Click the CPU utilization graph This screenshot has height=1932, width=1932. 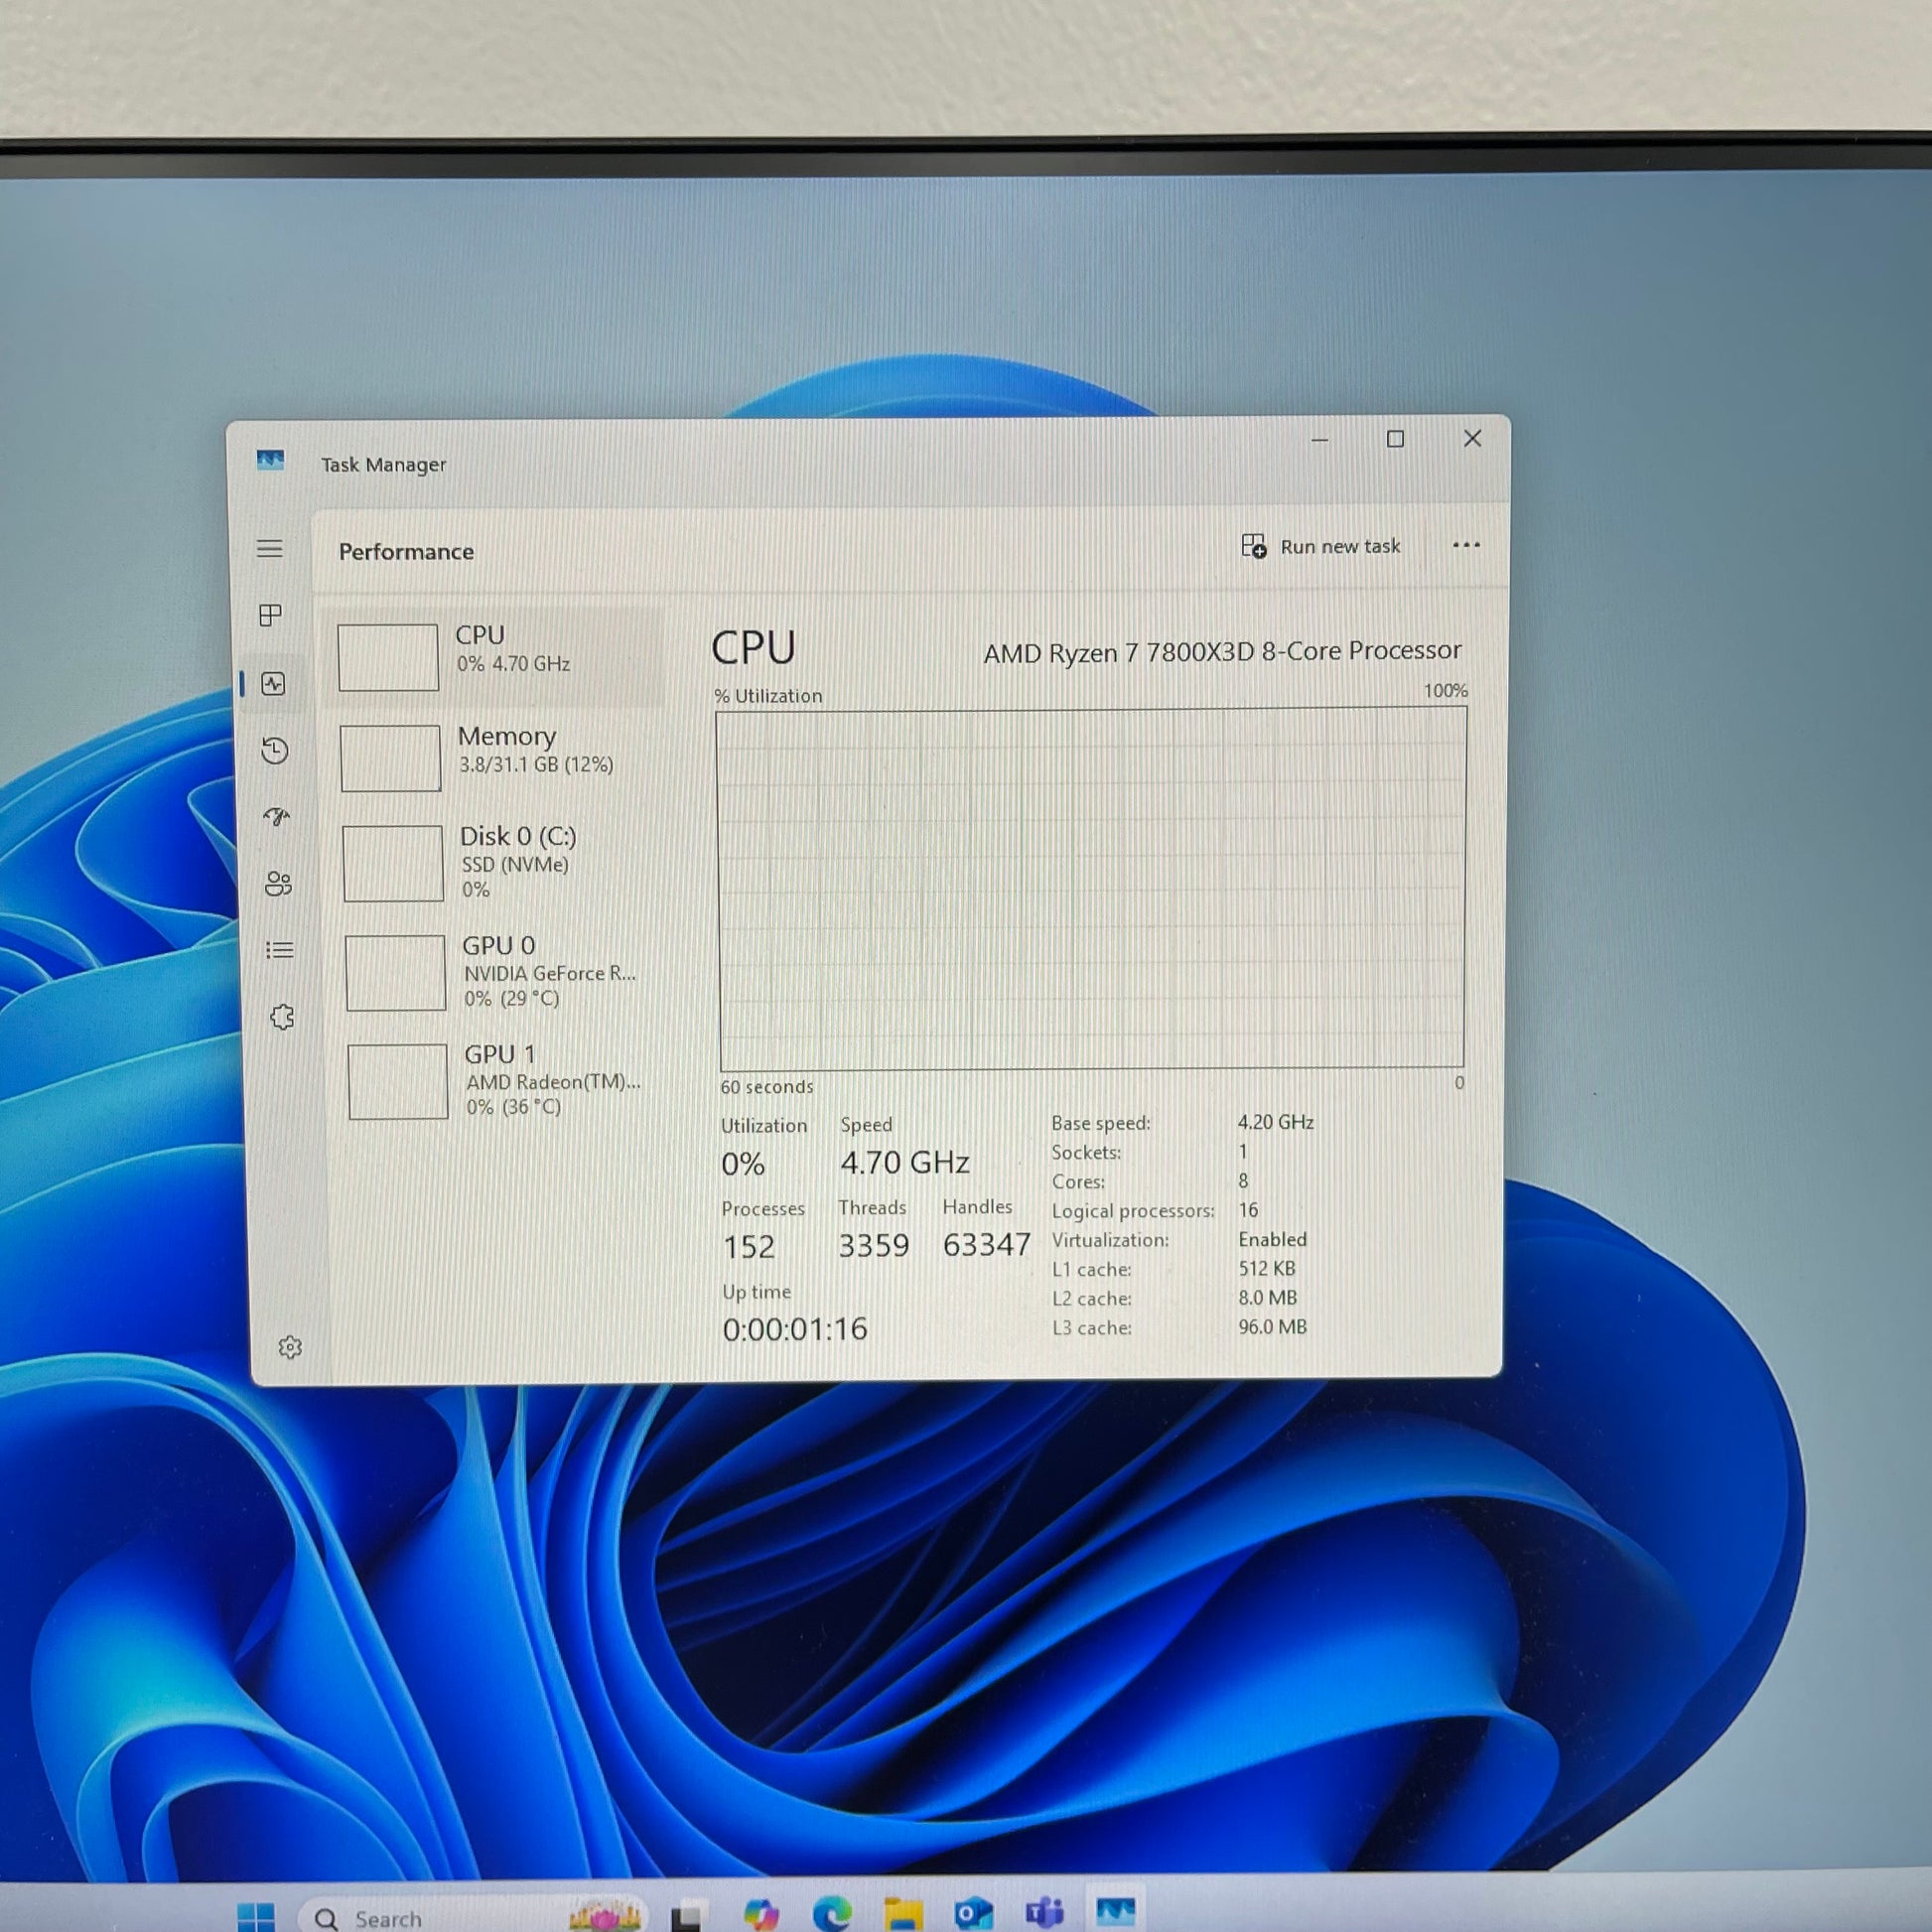(1091, 888)
